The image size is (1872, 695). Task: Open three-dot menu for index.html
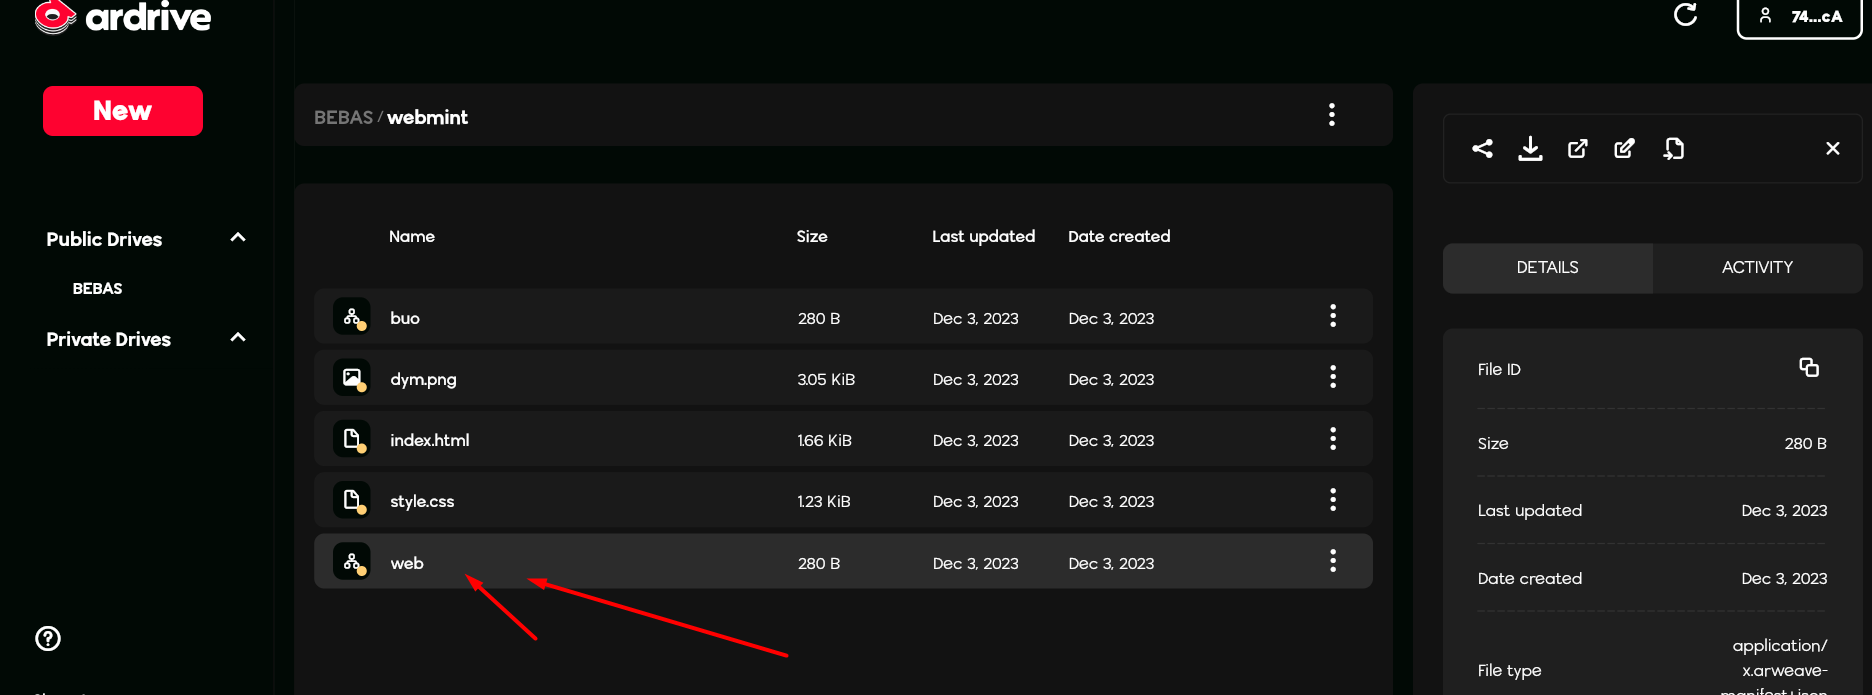[x=1332, y=439]
